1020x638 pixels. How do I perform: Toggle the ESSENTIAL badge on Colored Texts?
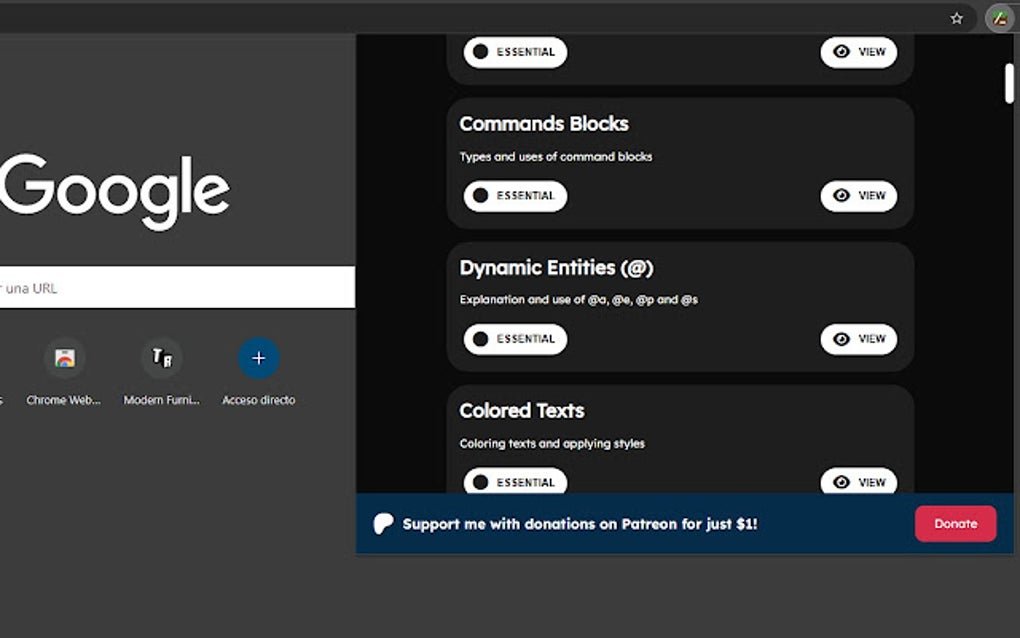click(x=514, y=482)
